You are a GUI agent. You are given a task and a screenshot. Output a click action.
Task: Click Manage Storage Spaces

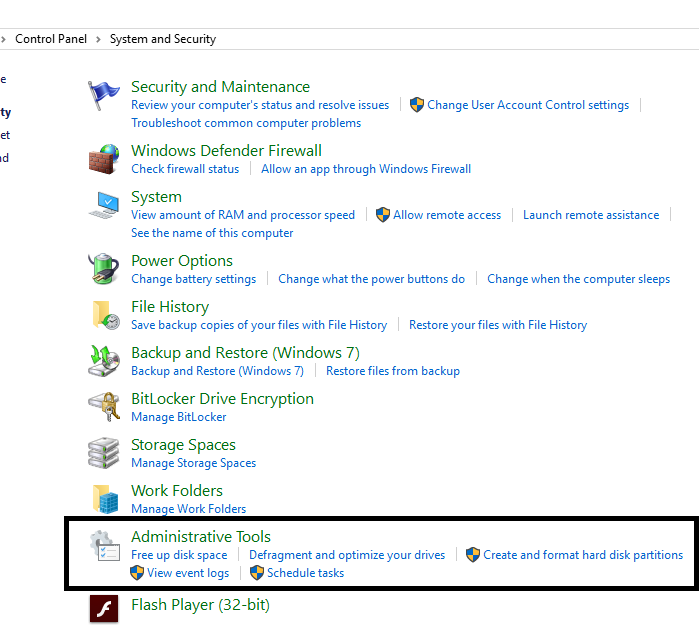[193, 463]
